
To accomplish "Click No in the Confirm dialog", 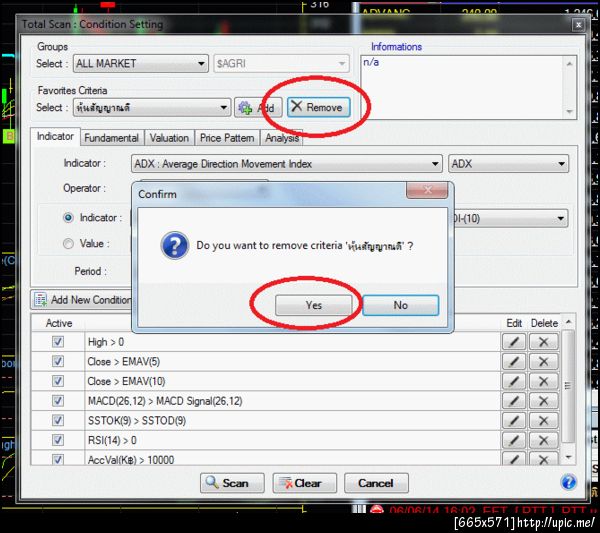I will tap(400, 305).
